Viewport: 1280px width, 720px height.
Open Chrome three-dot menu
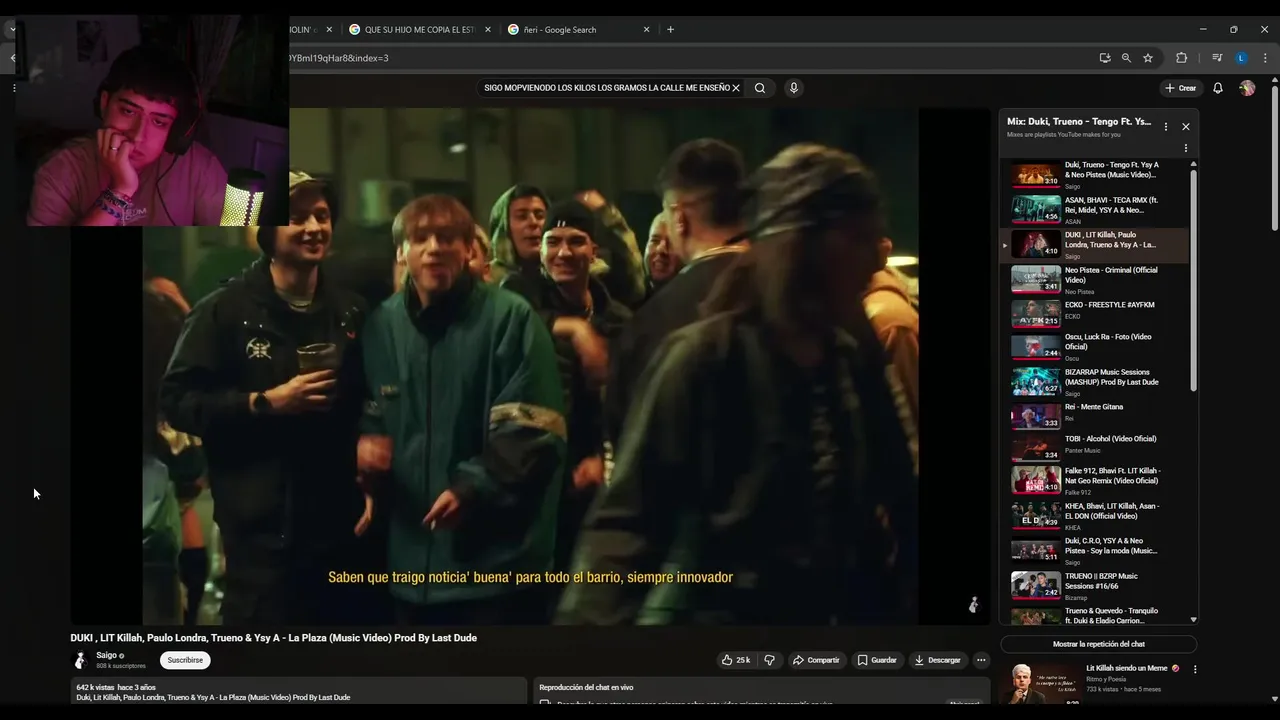click(1265, 58)
